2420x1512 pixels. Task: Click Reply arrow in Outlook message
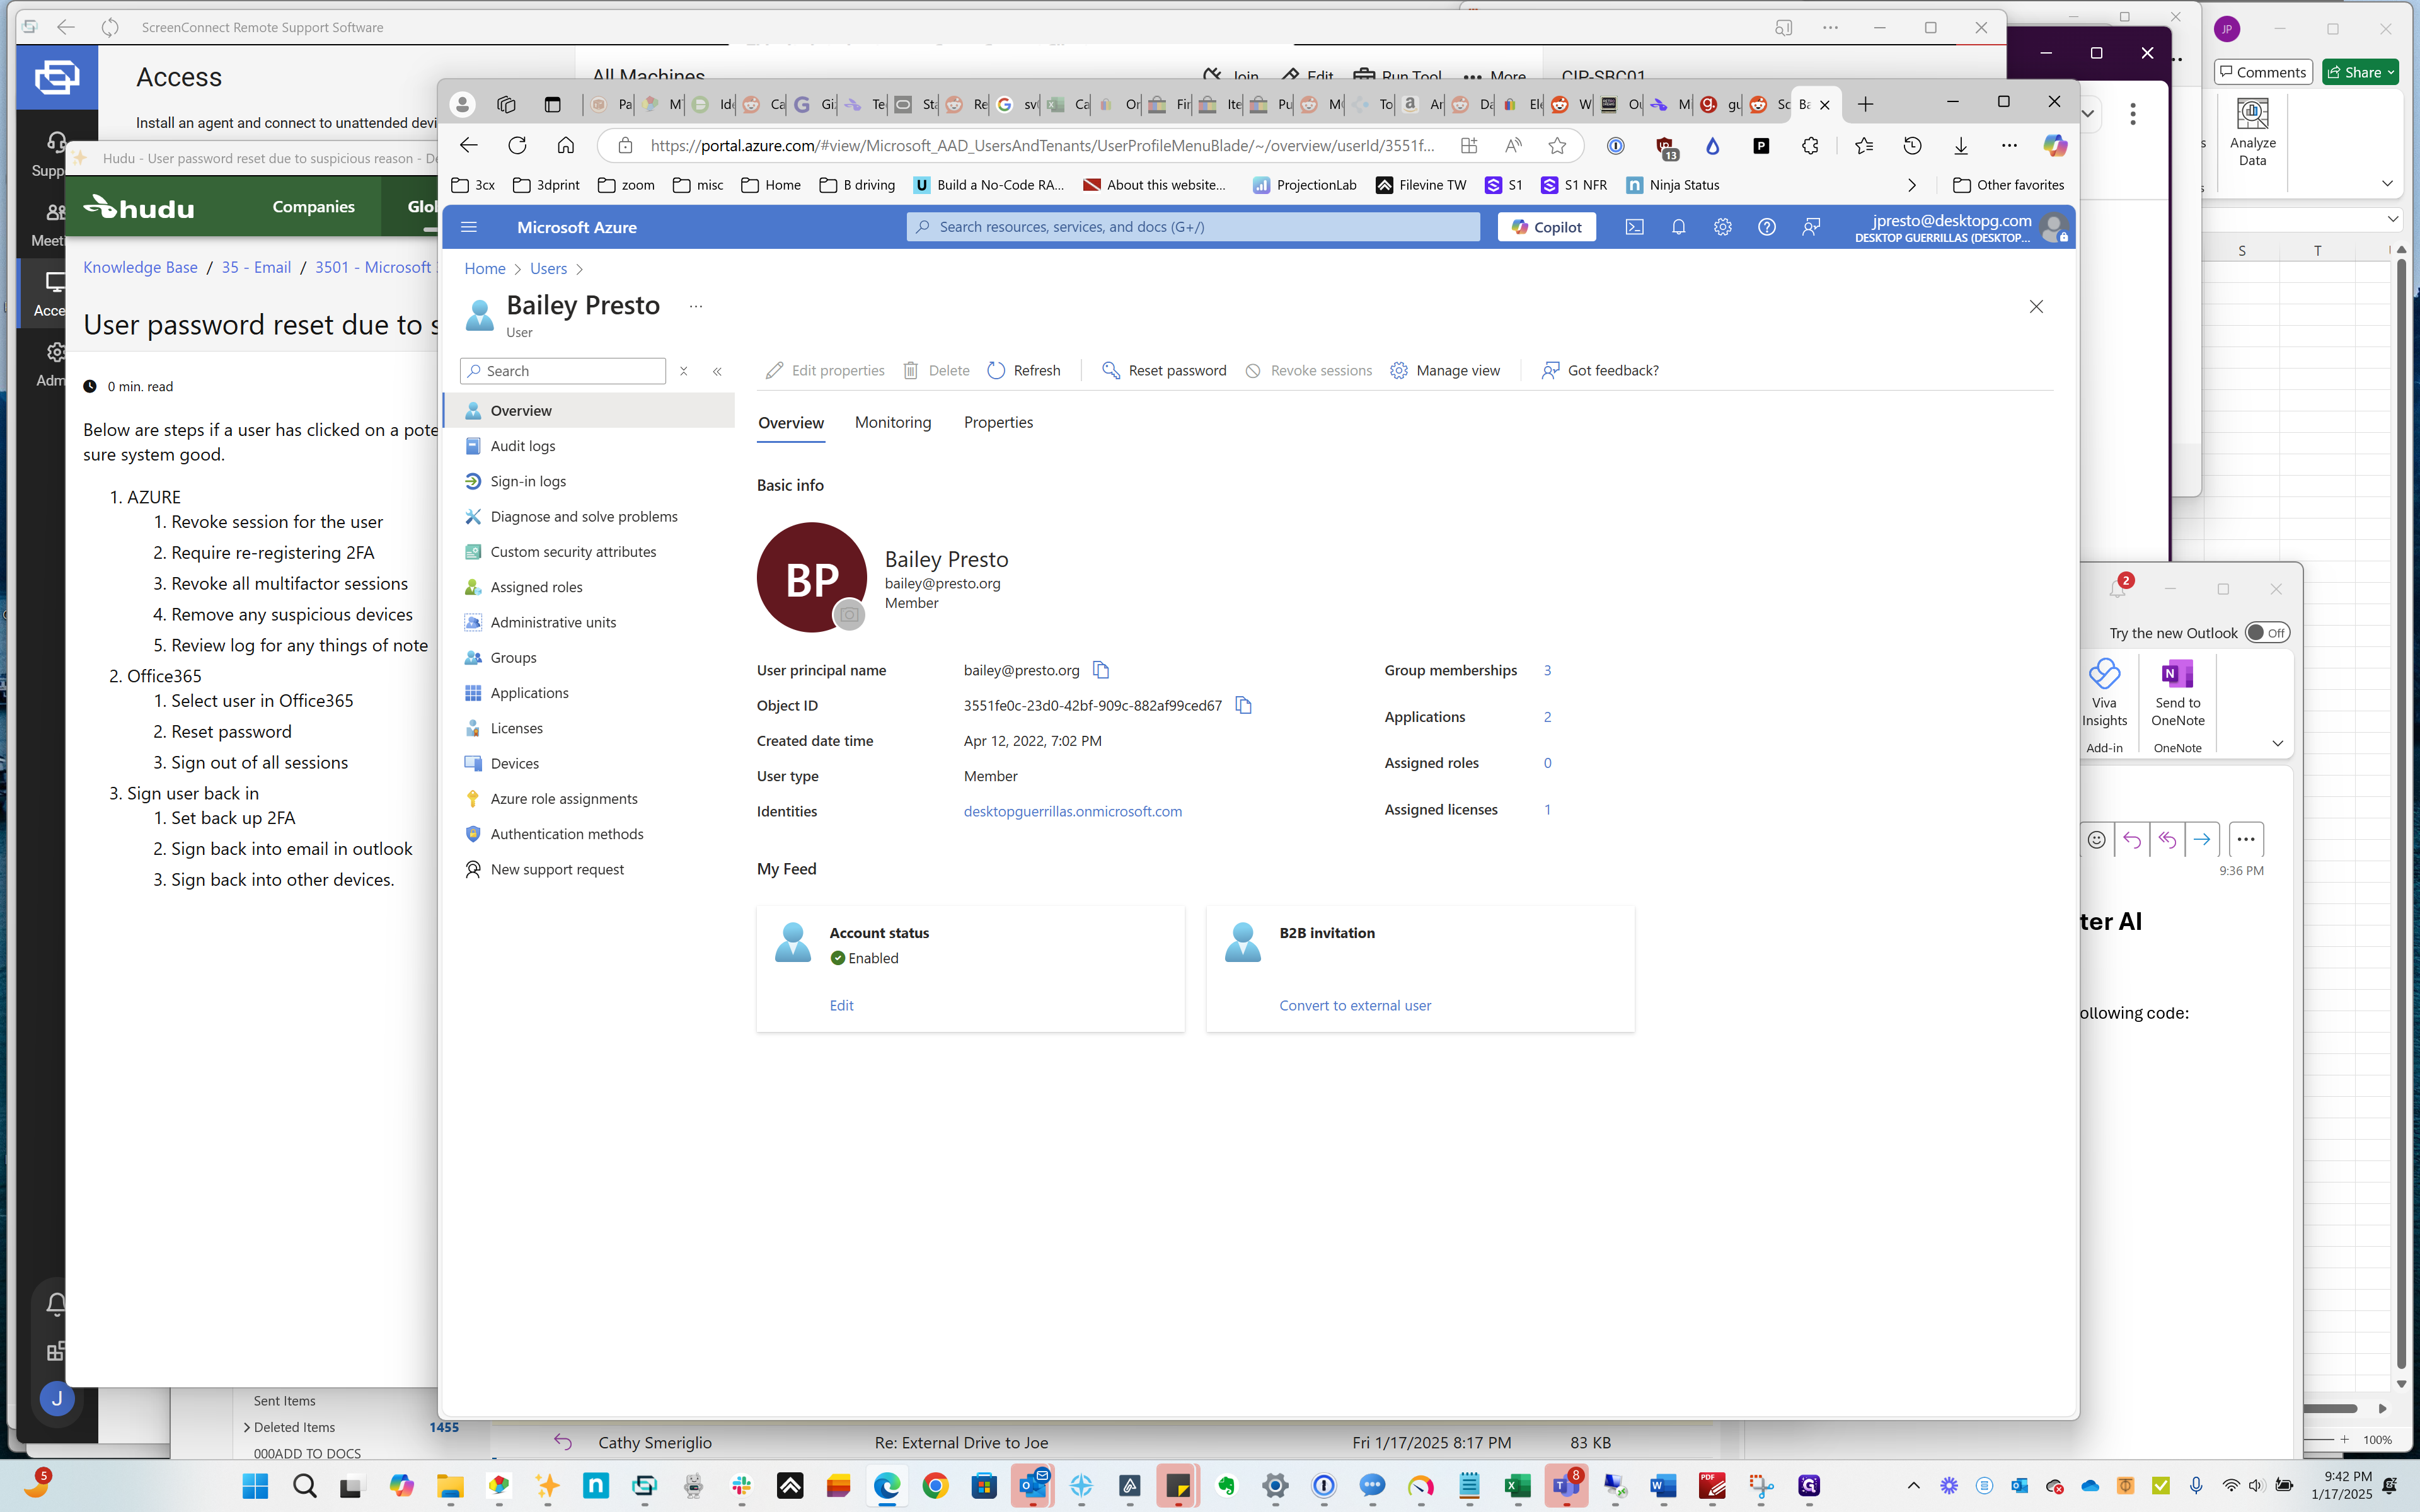[x=2131, y=840]
